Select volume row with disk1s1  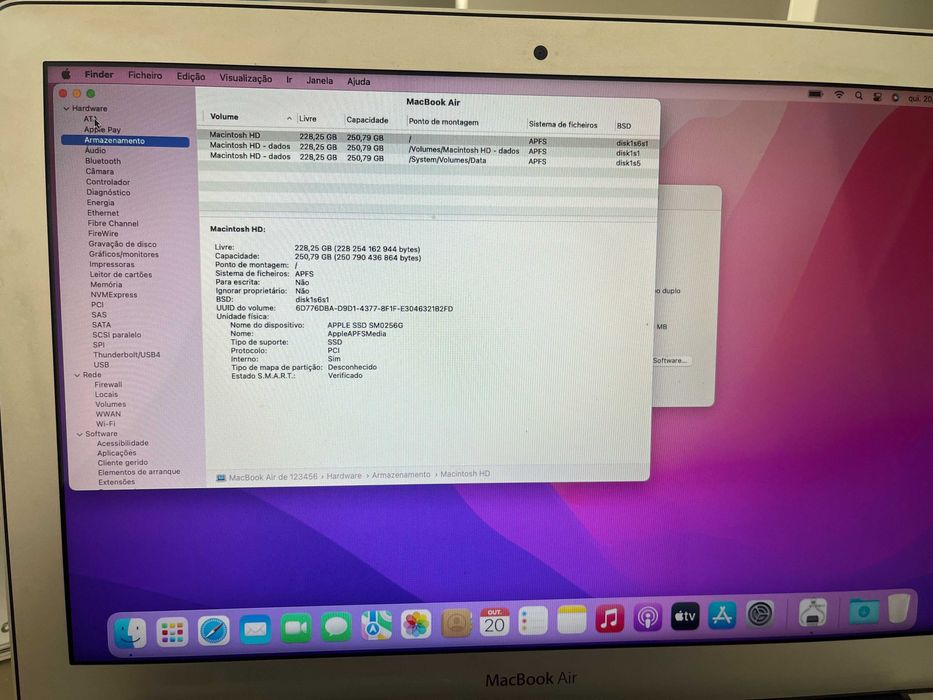pyautogui.click(x=428, y=149)
